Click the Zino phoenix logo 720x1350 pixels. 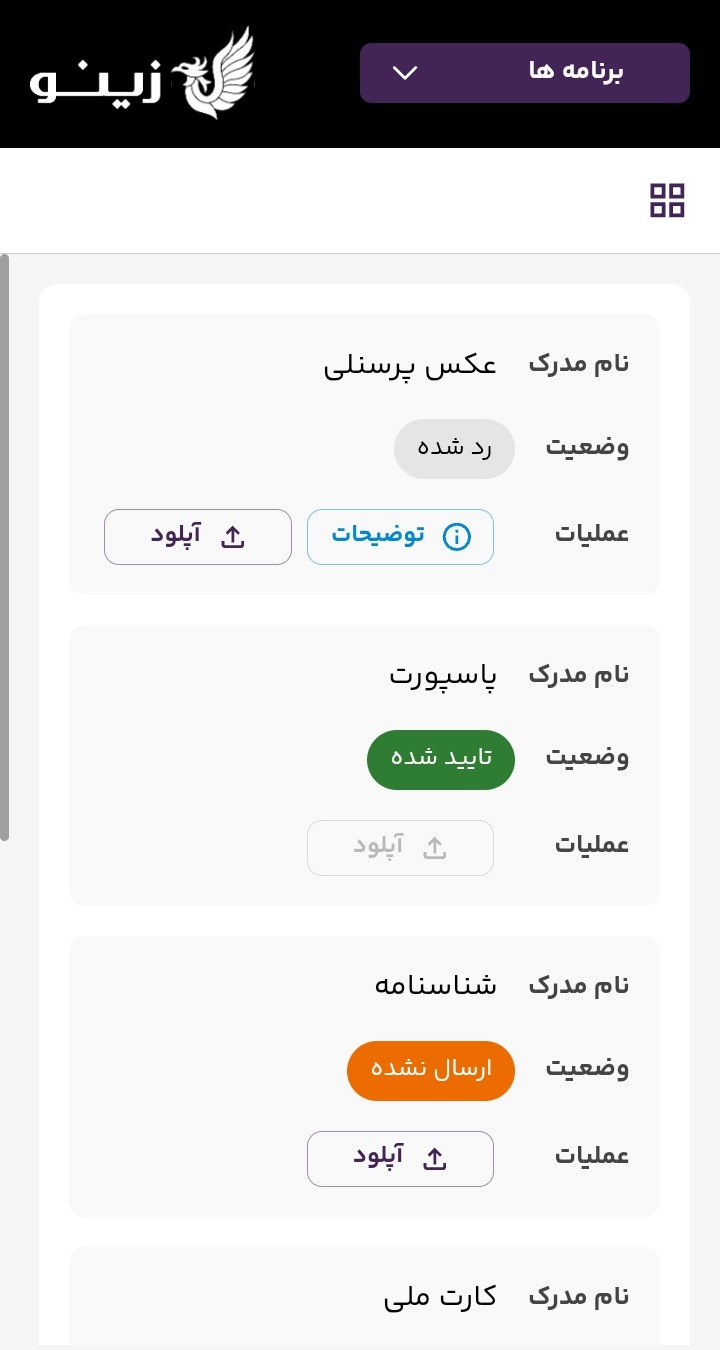[x=142, y=74]
